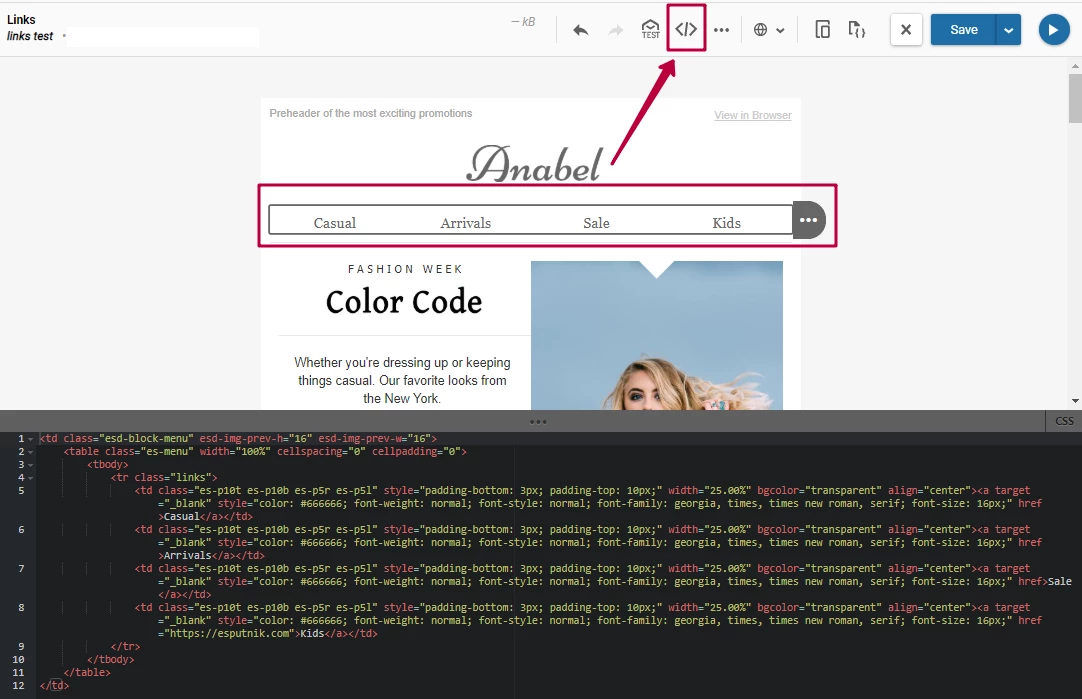Open the Save button dropdown arrow
The height and width of the screenshot is (699, 1082).
[x=1008, y=29]
